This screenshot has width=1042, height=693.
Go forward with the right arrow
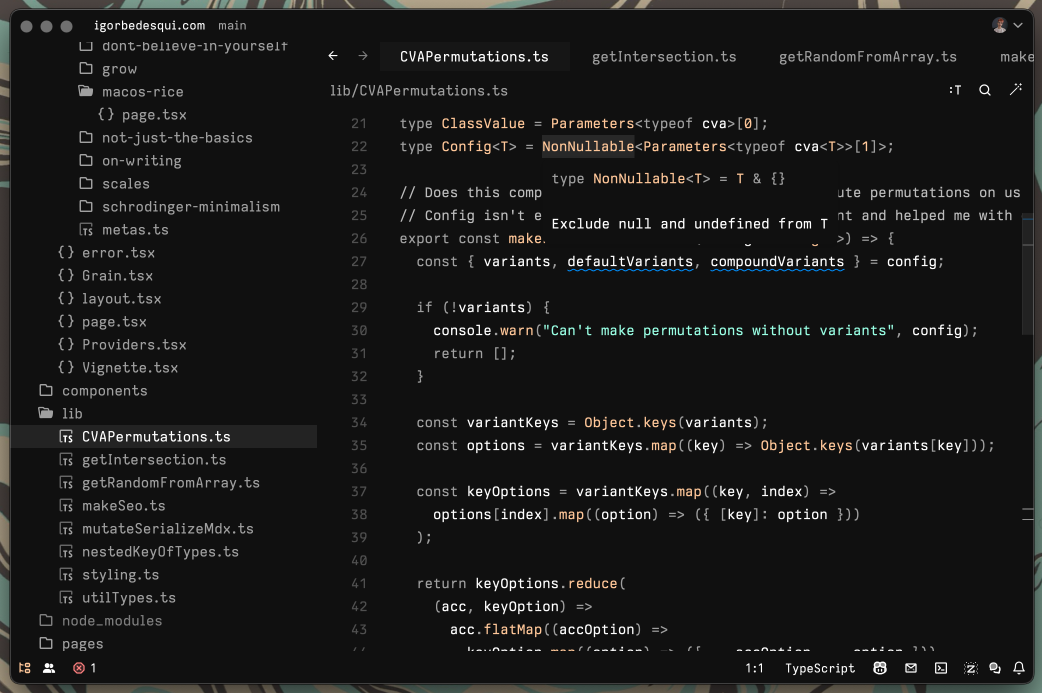[363, 56]
